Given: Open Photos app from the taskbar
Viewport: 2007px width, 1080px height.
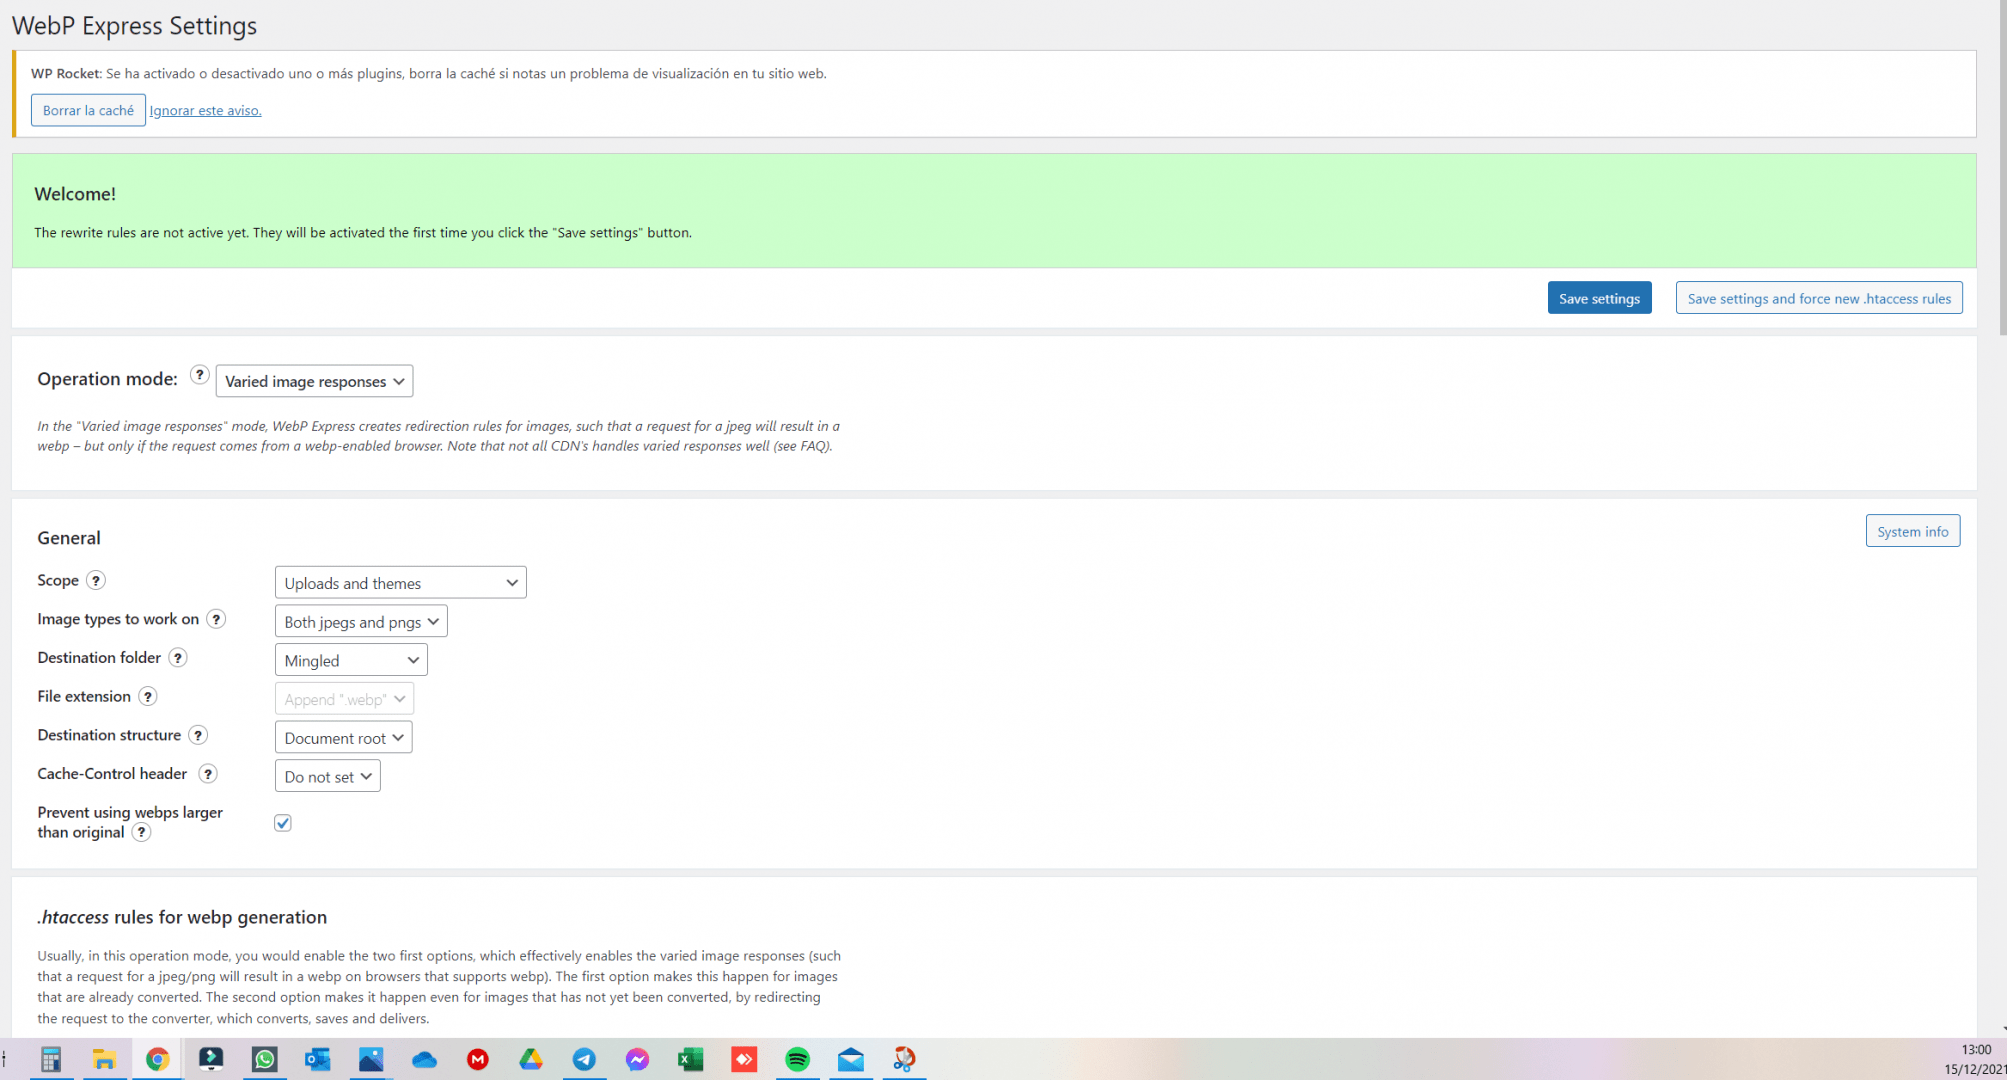Looking at the screenshot, I should [x=371, y=1059].
